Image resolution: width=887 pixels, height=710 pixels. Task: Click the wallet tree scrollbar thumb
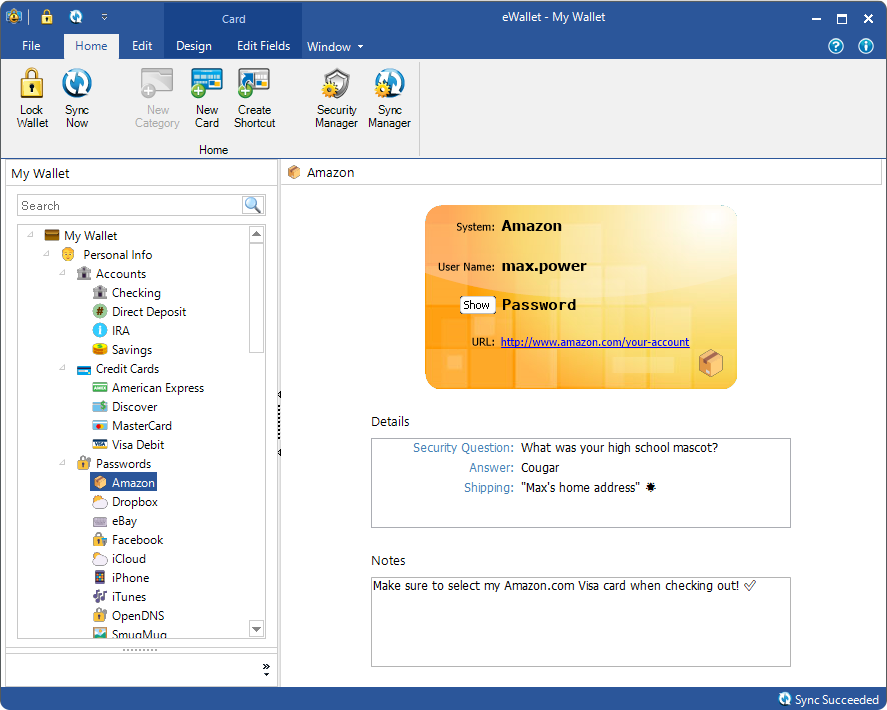tap(256, 298)
